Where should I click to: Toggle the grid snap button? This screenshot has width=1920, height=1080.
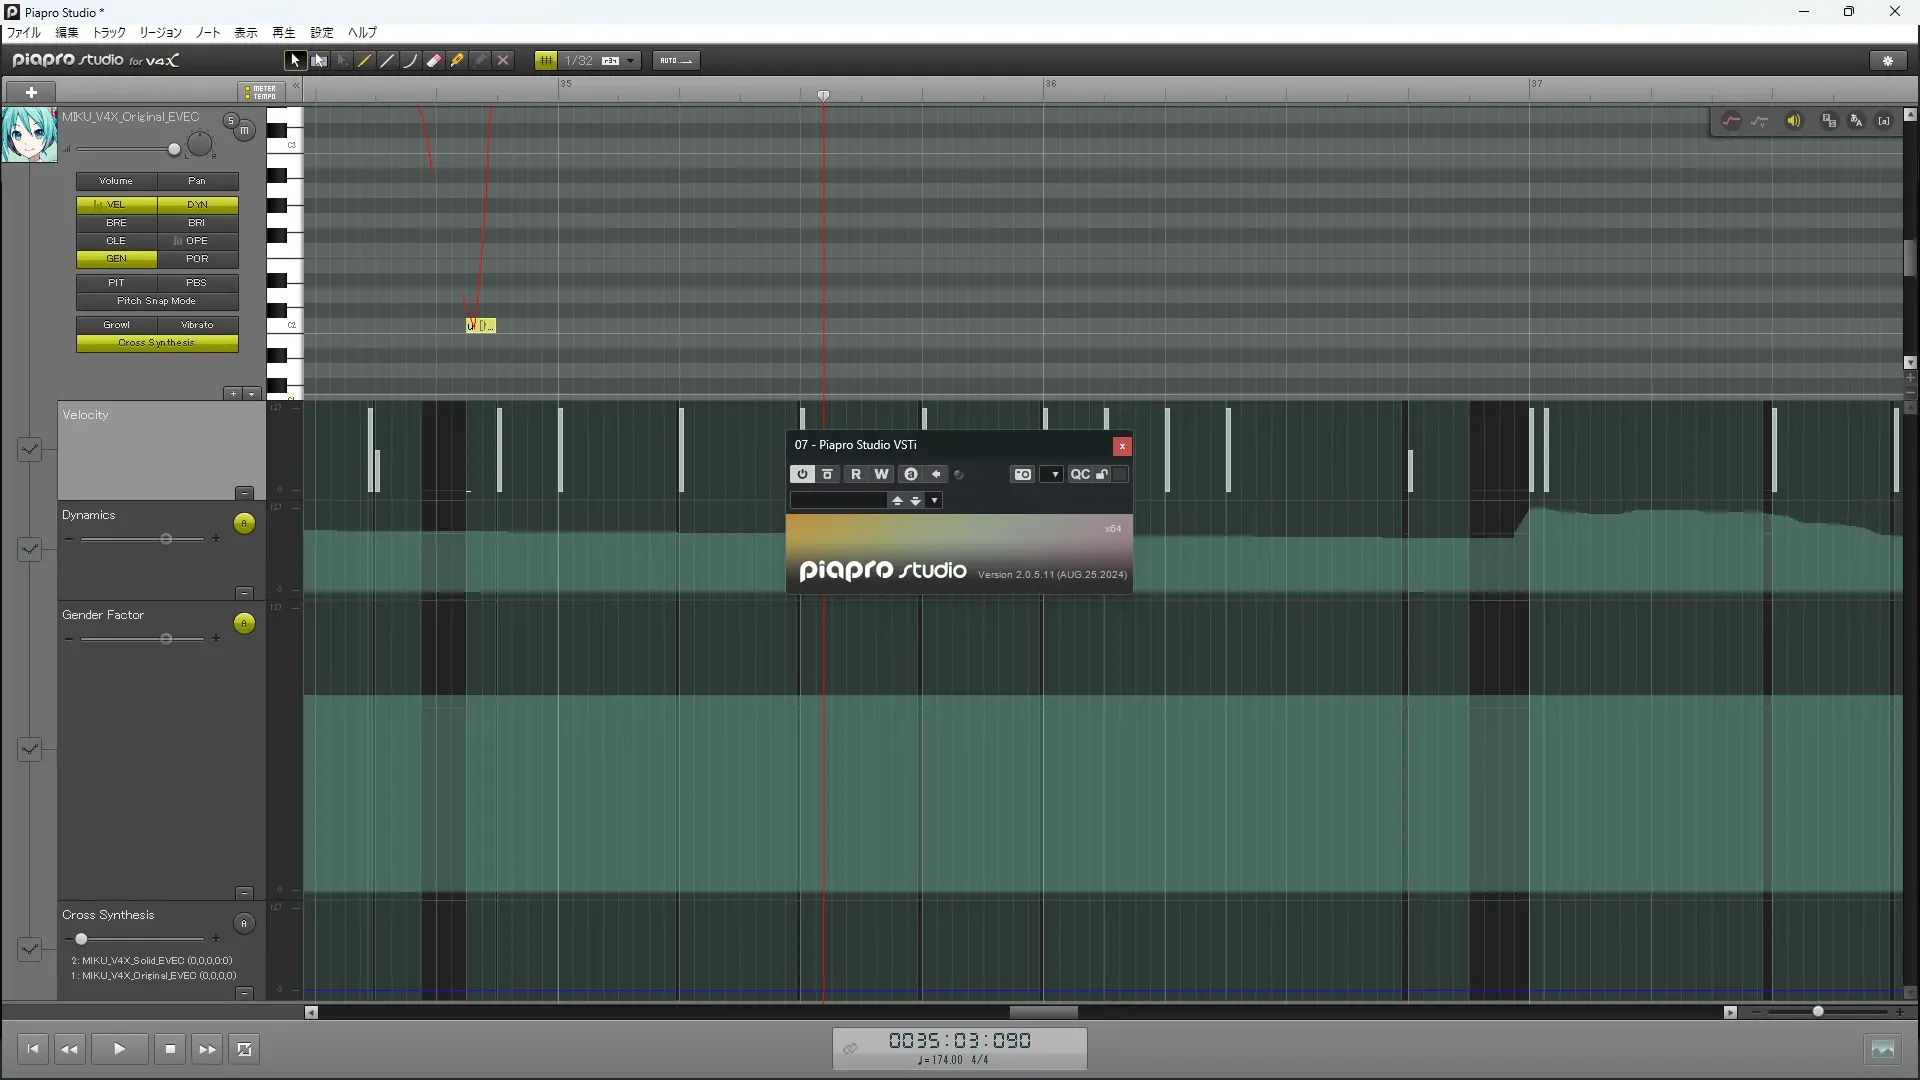point(545,61)
